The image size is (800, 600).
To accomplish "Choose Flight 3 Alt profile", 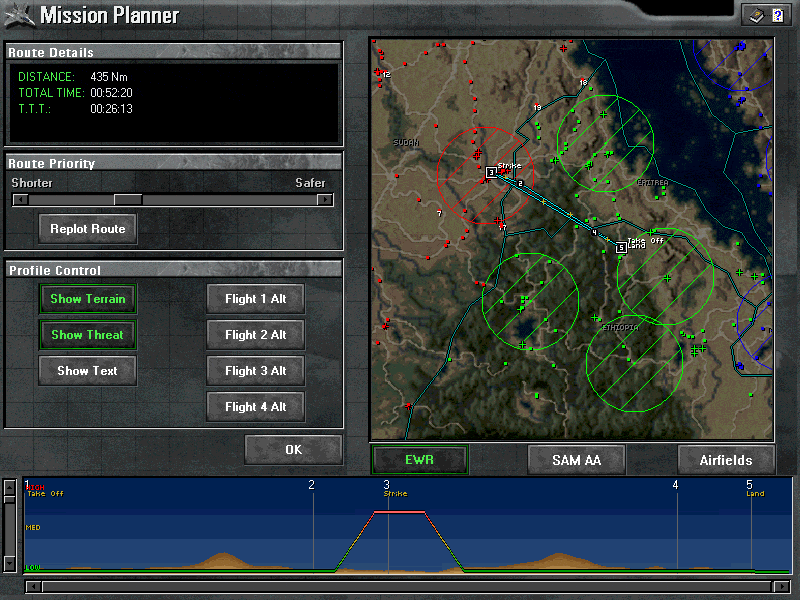I will click(x=256, y=371).
